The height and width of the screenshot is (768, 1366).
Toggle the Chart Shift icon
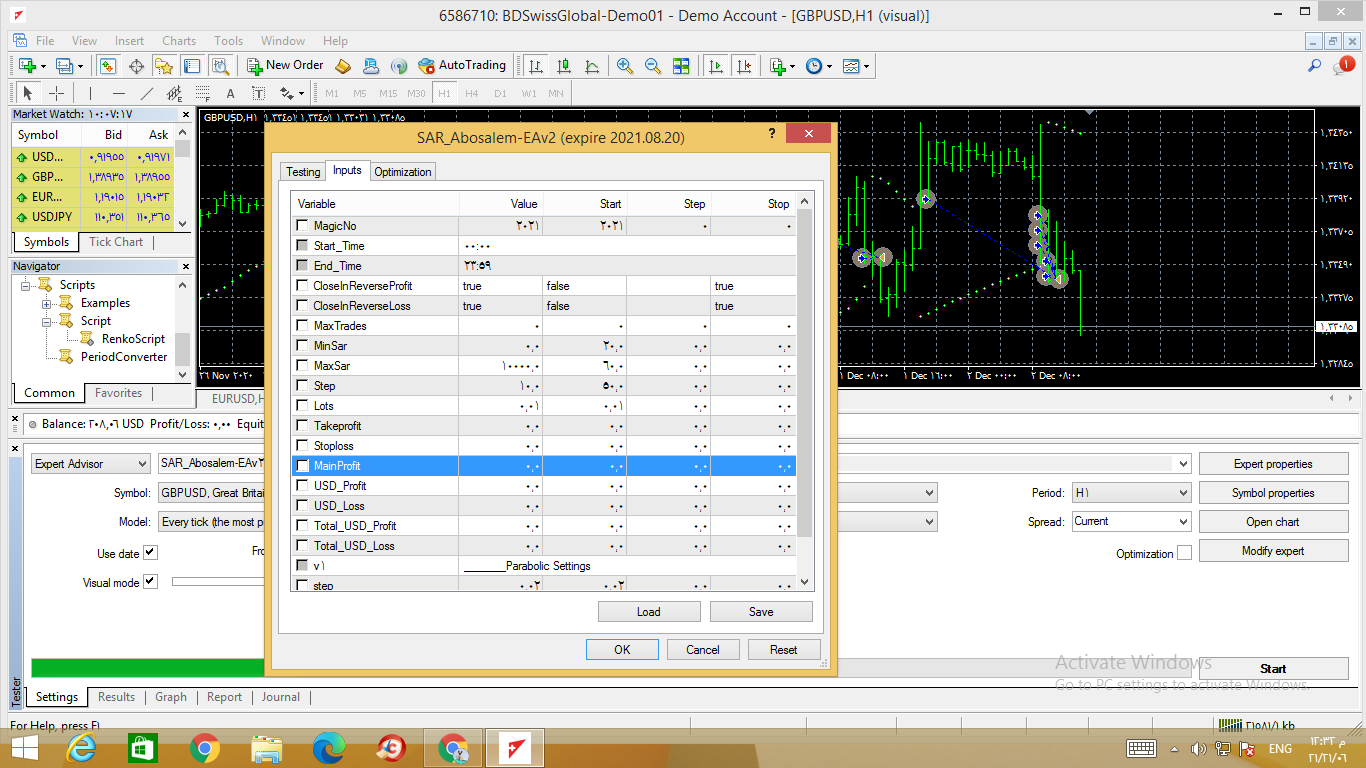(x=743, y=66)
